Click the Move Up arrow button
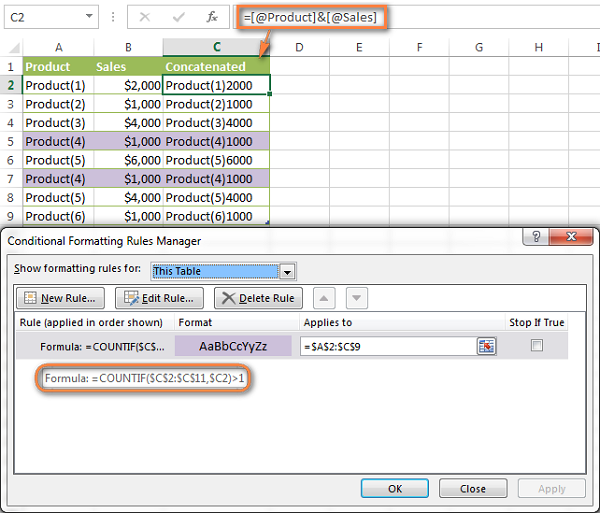Viewport: 600px width, 513px height. coord(324,298)
